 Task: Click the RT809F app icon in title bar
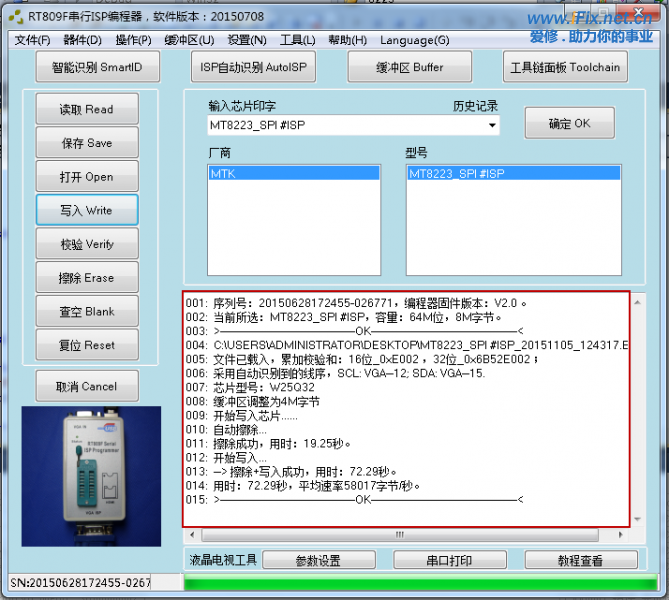point(10,14)
